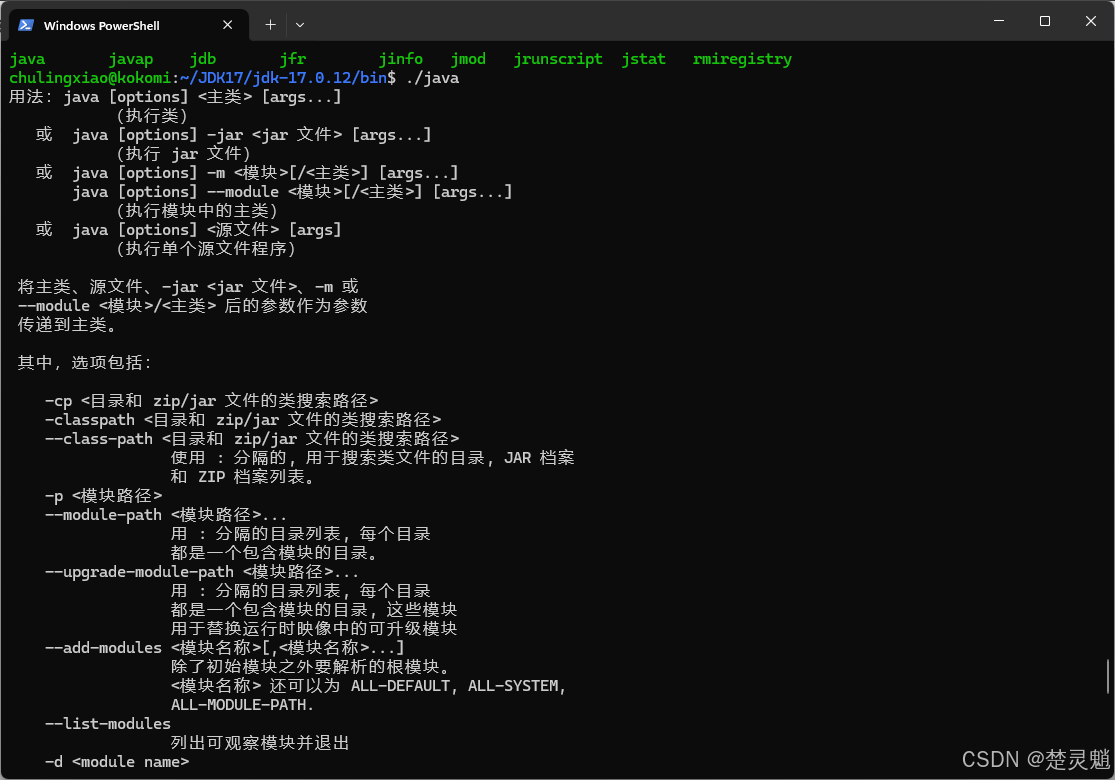Close the terminal window
1115x780 pixels.
click(x=1091, y=21)
